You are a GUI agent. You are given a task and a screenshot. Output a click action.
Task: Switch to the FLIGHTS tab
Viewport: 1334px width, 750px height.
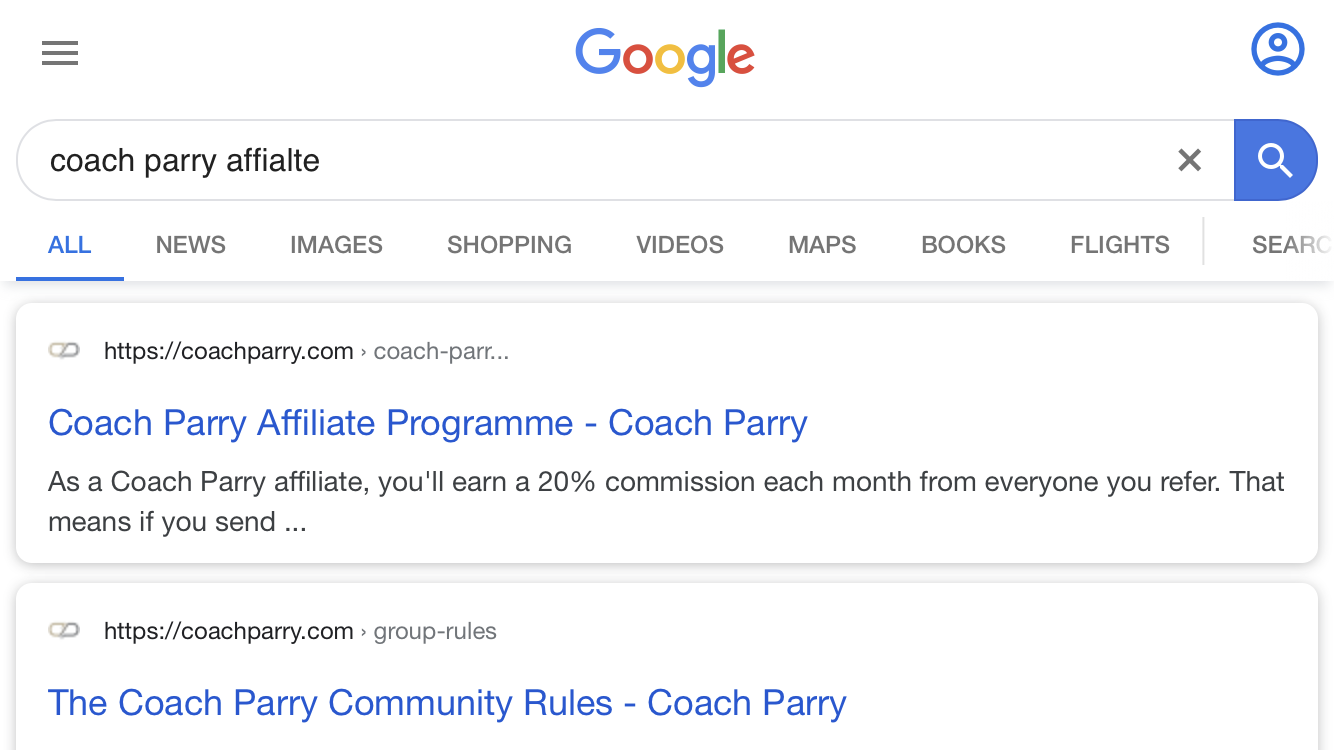tap(1119, 245)
